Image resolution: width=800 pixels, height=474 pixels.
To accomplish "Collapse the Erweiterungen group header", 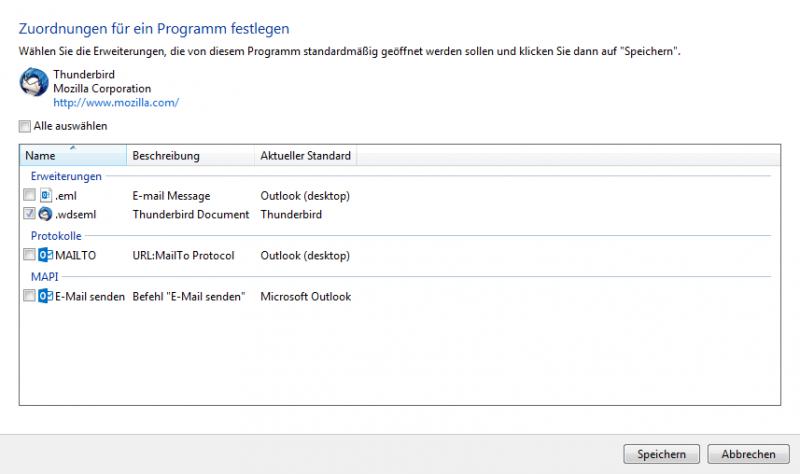I will click(66, 176).
